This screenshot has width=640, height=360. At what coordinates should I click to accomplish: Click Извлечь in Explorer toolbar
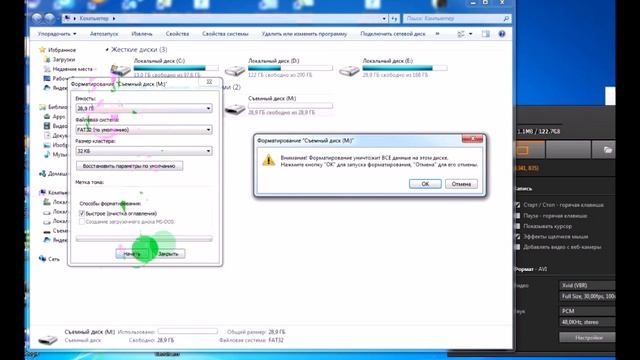[142, 34]
